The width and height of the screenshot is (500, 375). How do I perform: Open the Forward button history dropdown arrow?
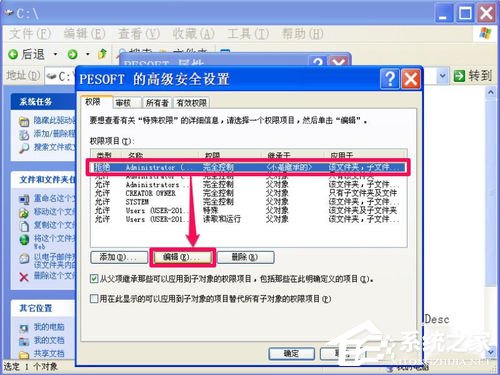88,54
